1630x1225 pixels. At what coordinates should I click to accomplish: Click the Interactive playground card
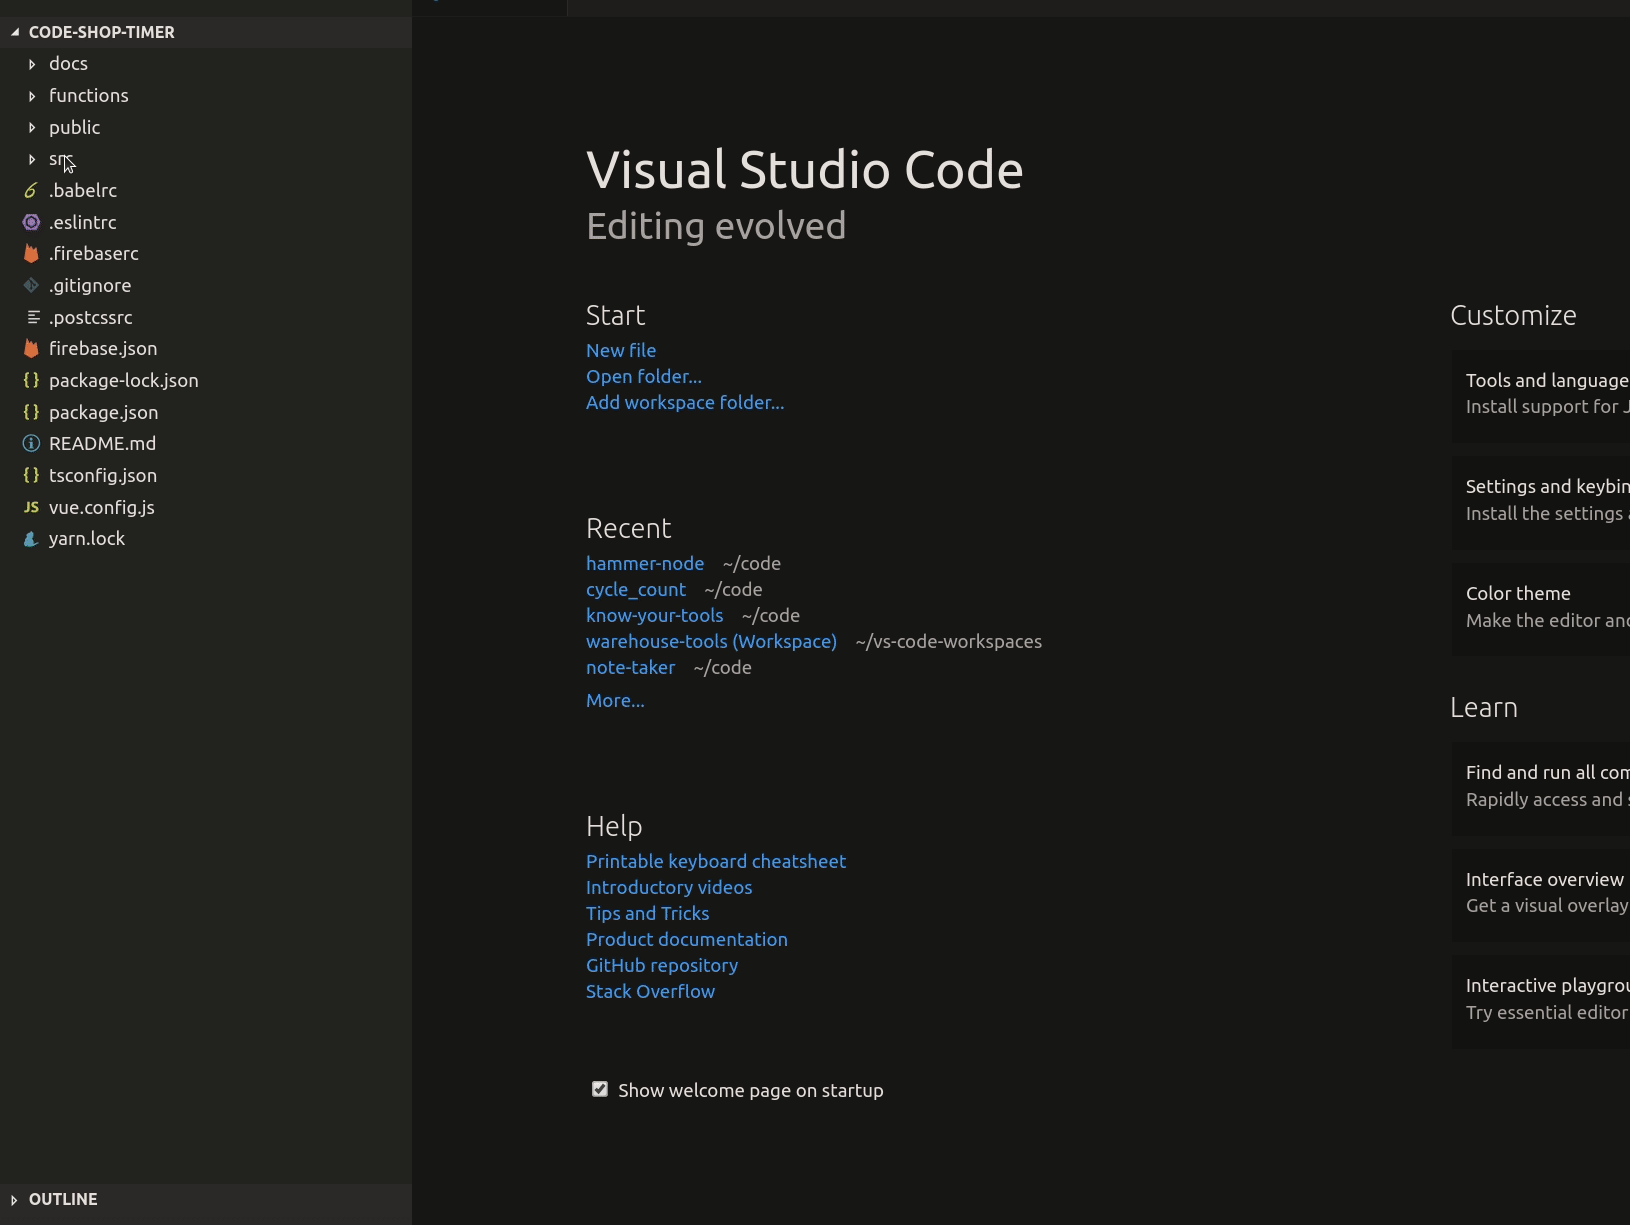pyautogui.click(x=1541, y=1000)
